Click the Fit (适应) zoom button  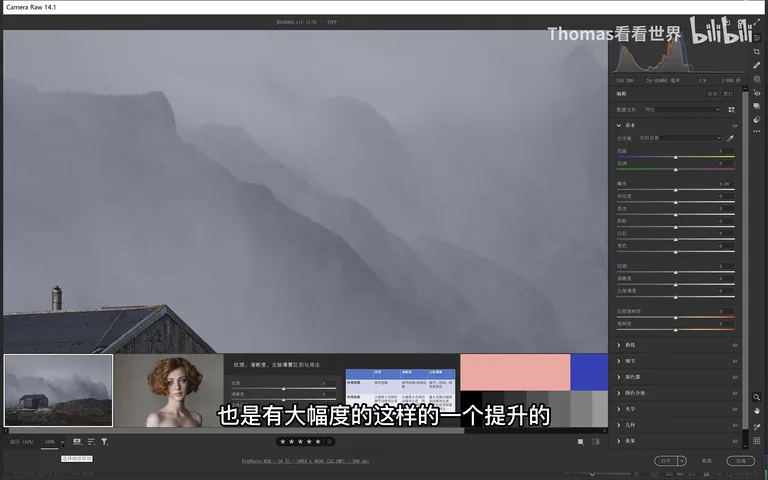tap(22, 442)
